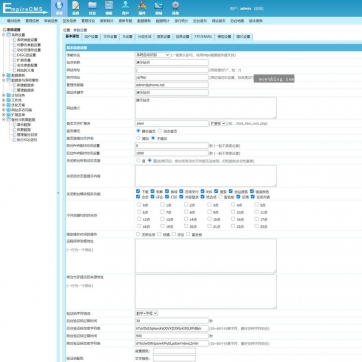Open 管理数据表 in the sidebar tree
This screenshot has height=362, width=362.
click(25, 90)
